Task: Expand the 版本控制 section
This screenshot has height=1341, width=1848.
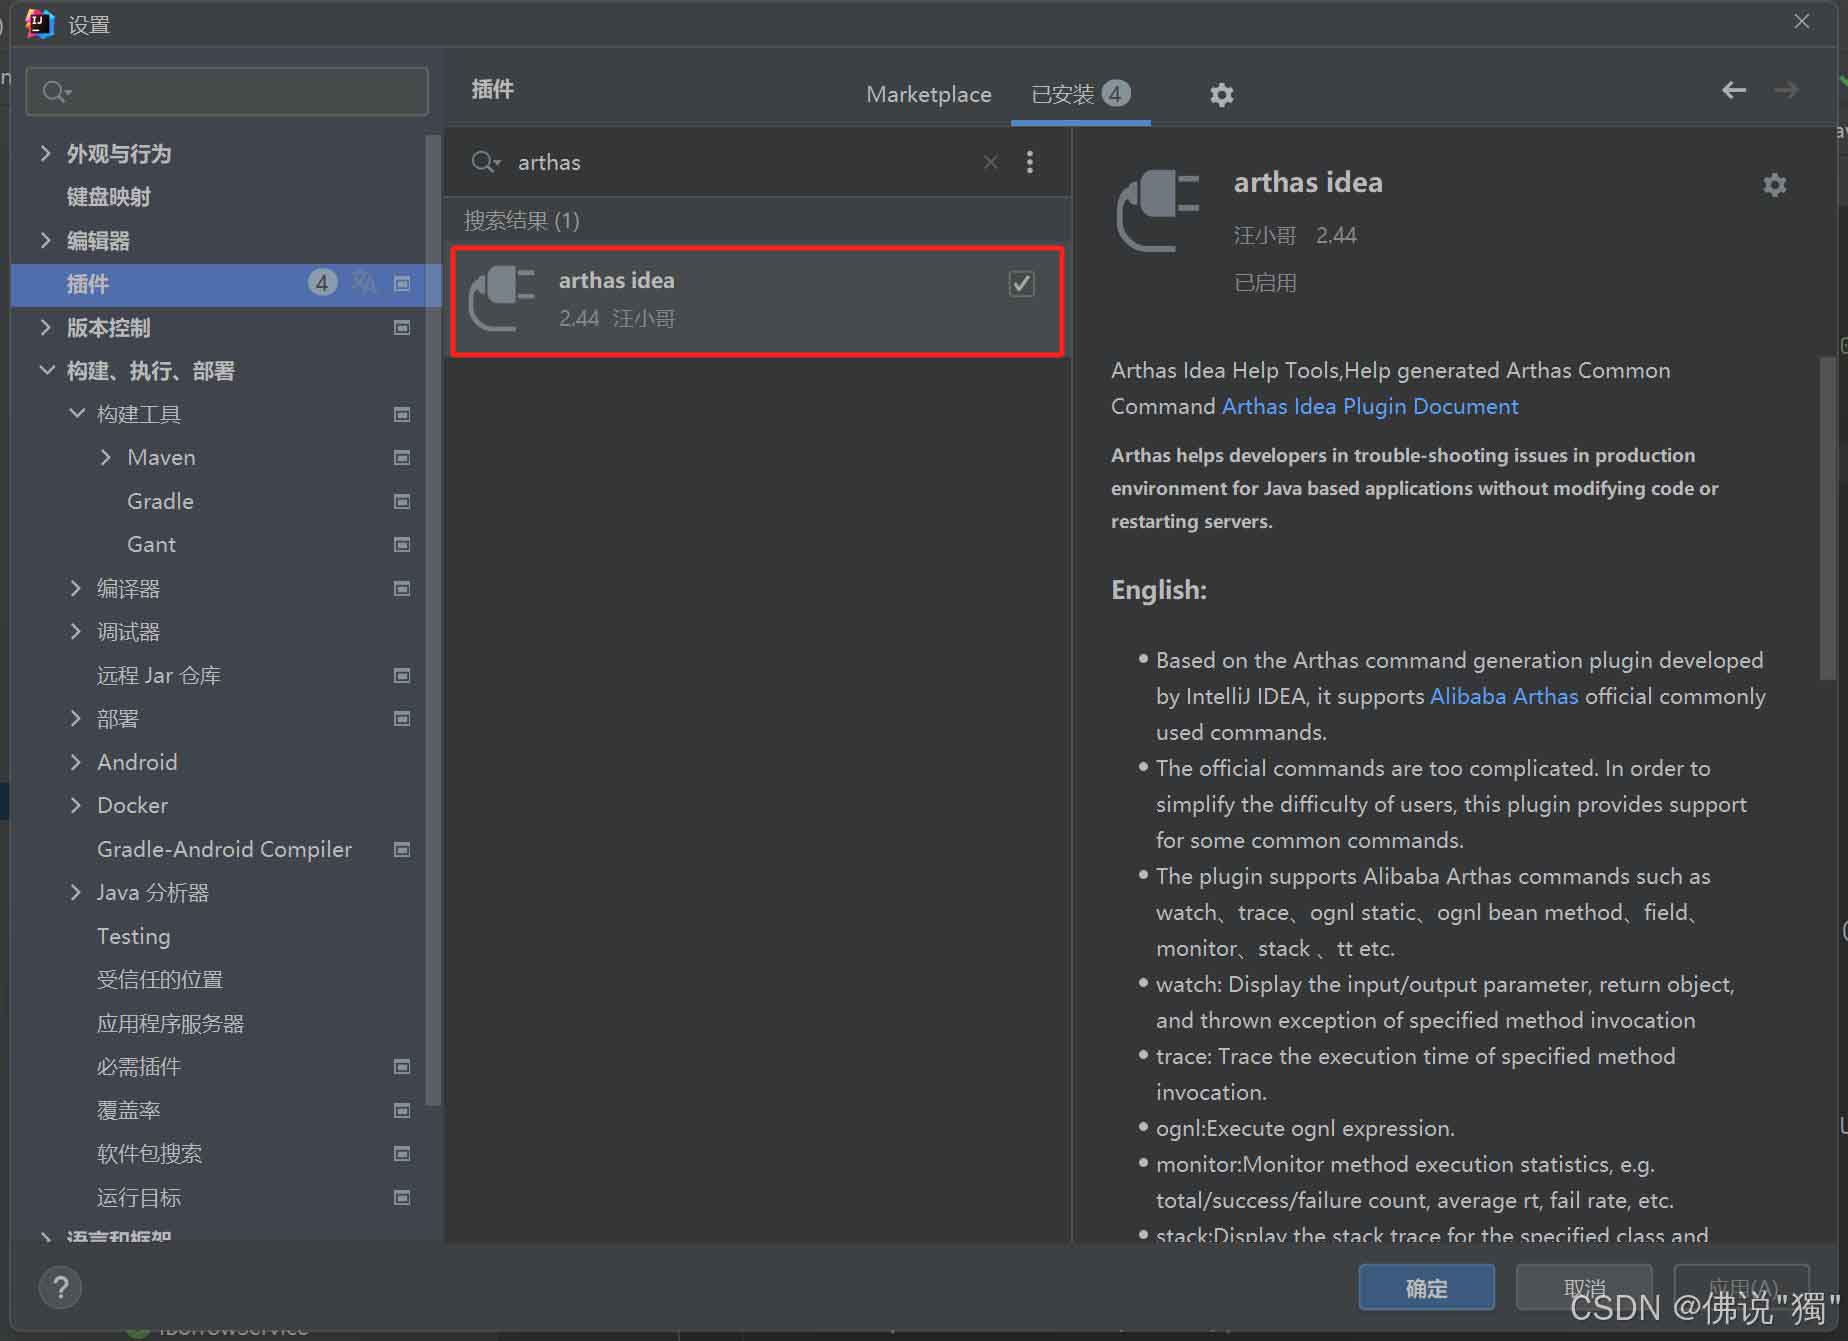Action: click(45, 327)
